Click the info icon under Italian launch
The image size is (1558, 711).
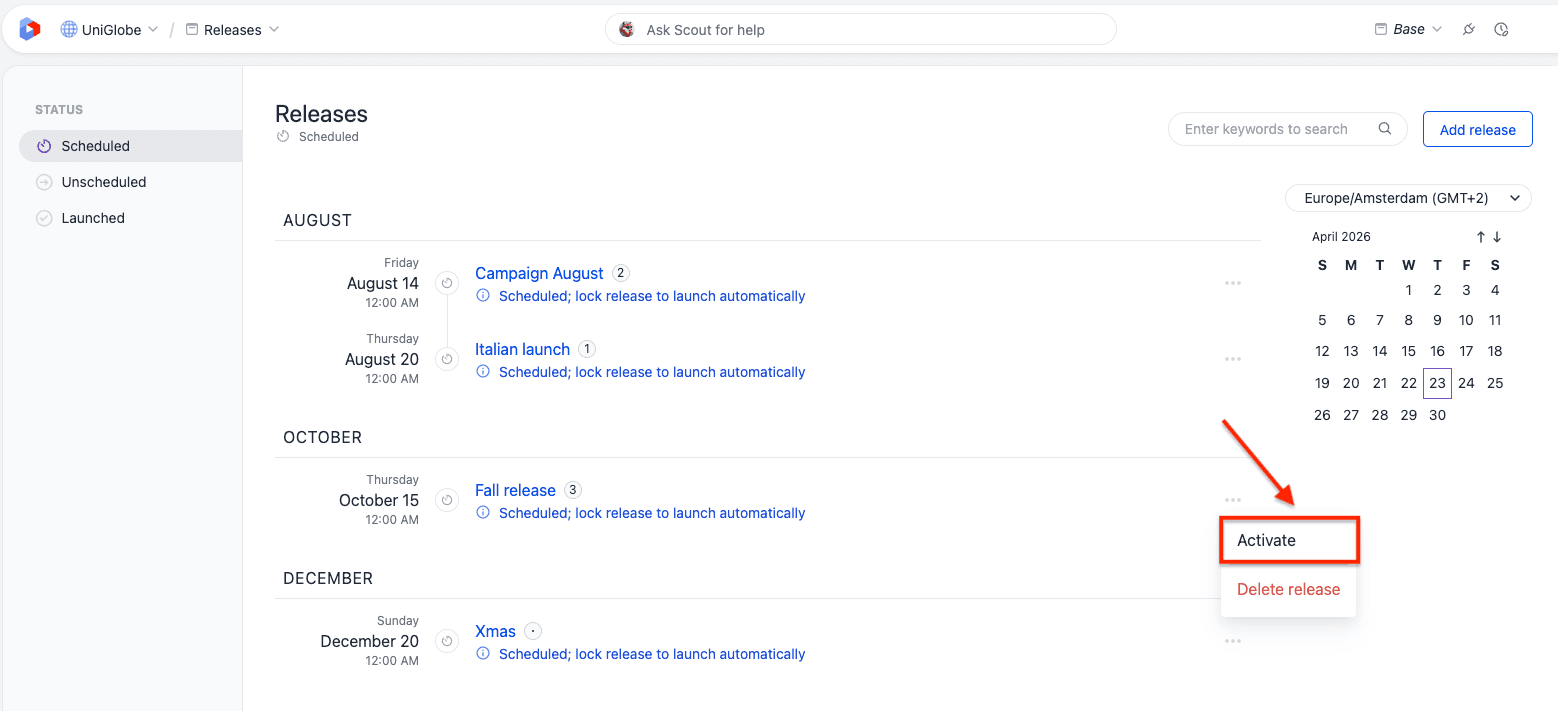click(483, 372)
